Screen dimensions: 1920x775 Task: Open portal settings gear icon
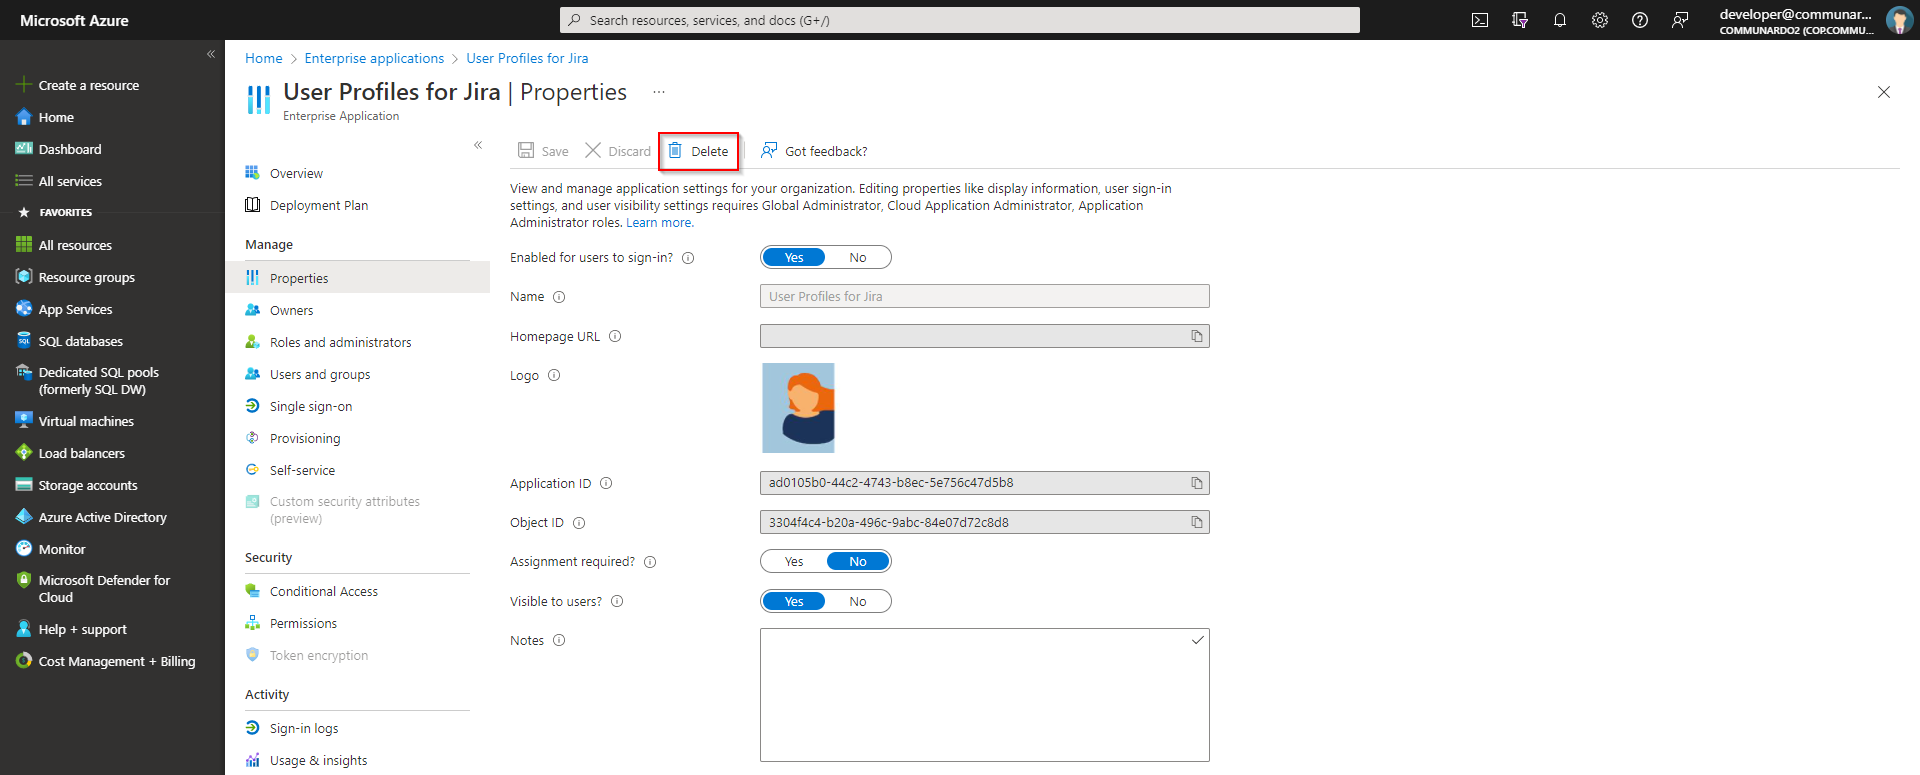coord(1600,20)
